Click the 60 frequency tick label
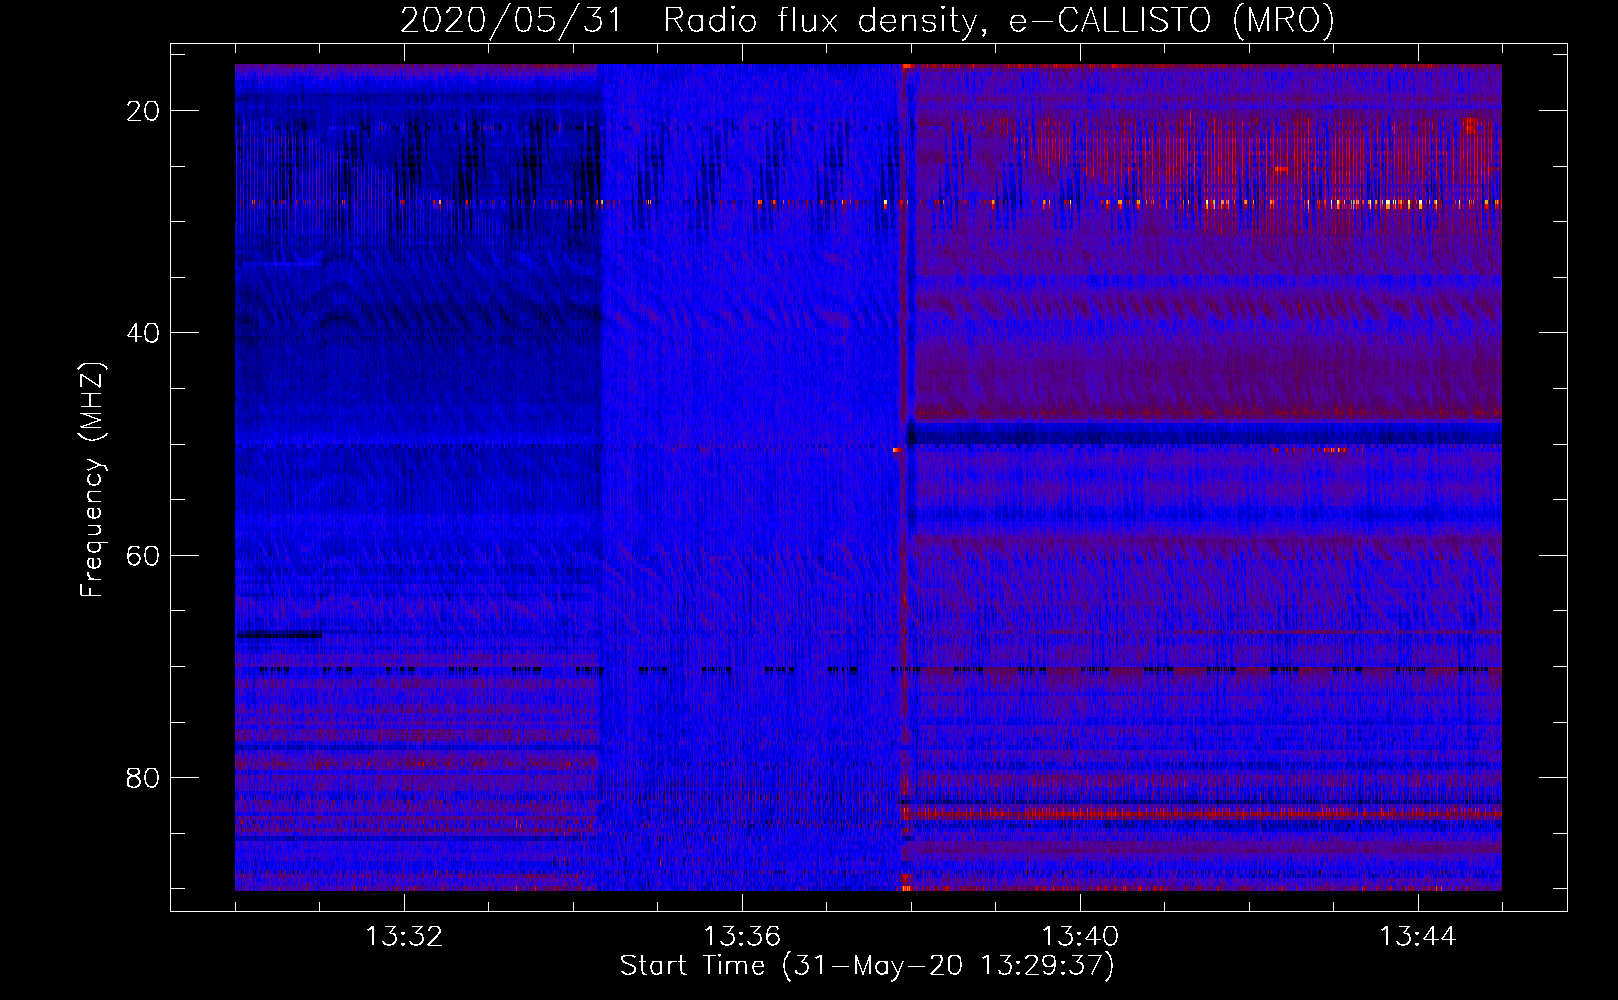 click(143, 555)
